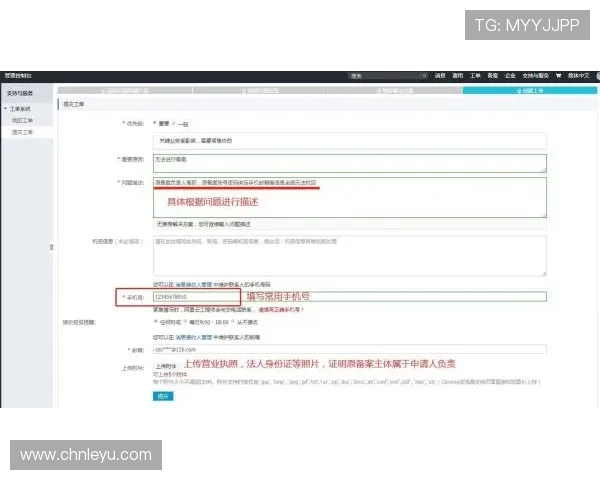The height and width of the screenshot is (480, 600).
Task: Click the 支持与服务 sidebar heading
Action: click(20, 93)
